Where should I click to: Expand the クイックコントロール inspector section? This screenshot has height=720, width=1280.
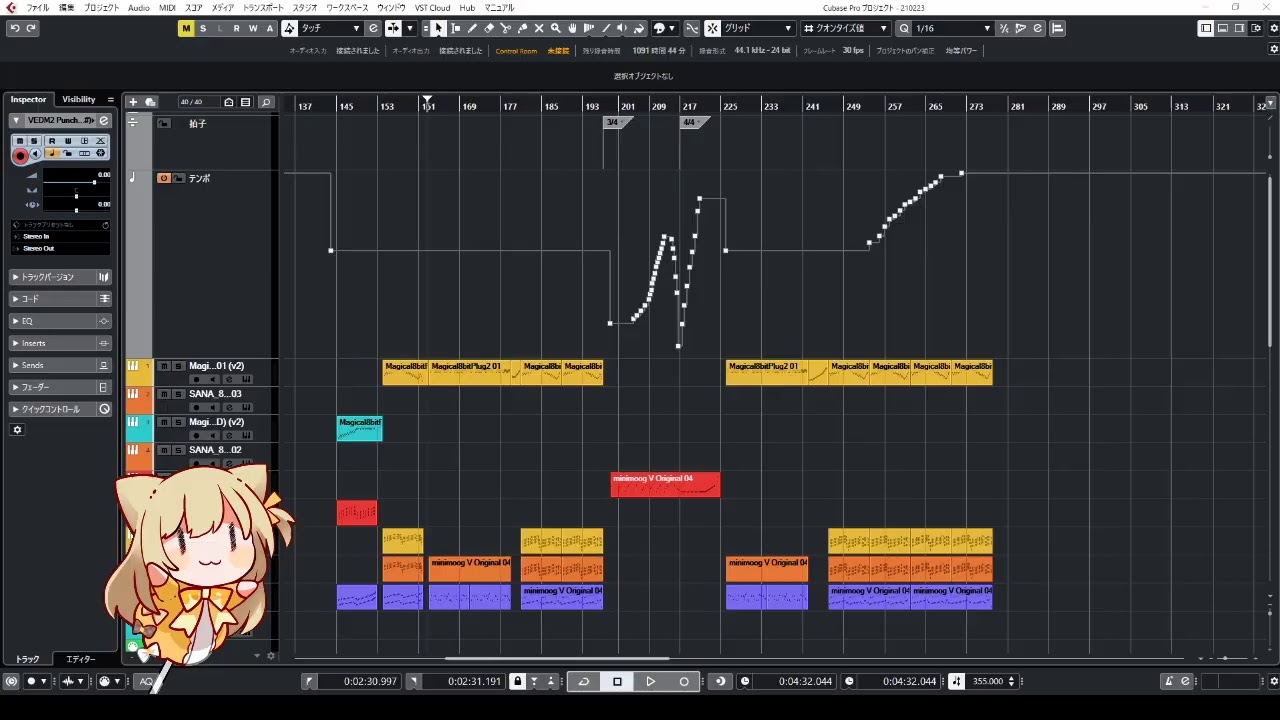click(x=60, y=409)
